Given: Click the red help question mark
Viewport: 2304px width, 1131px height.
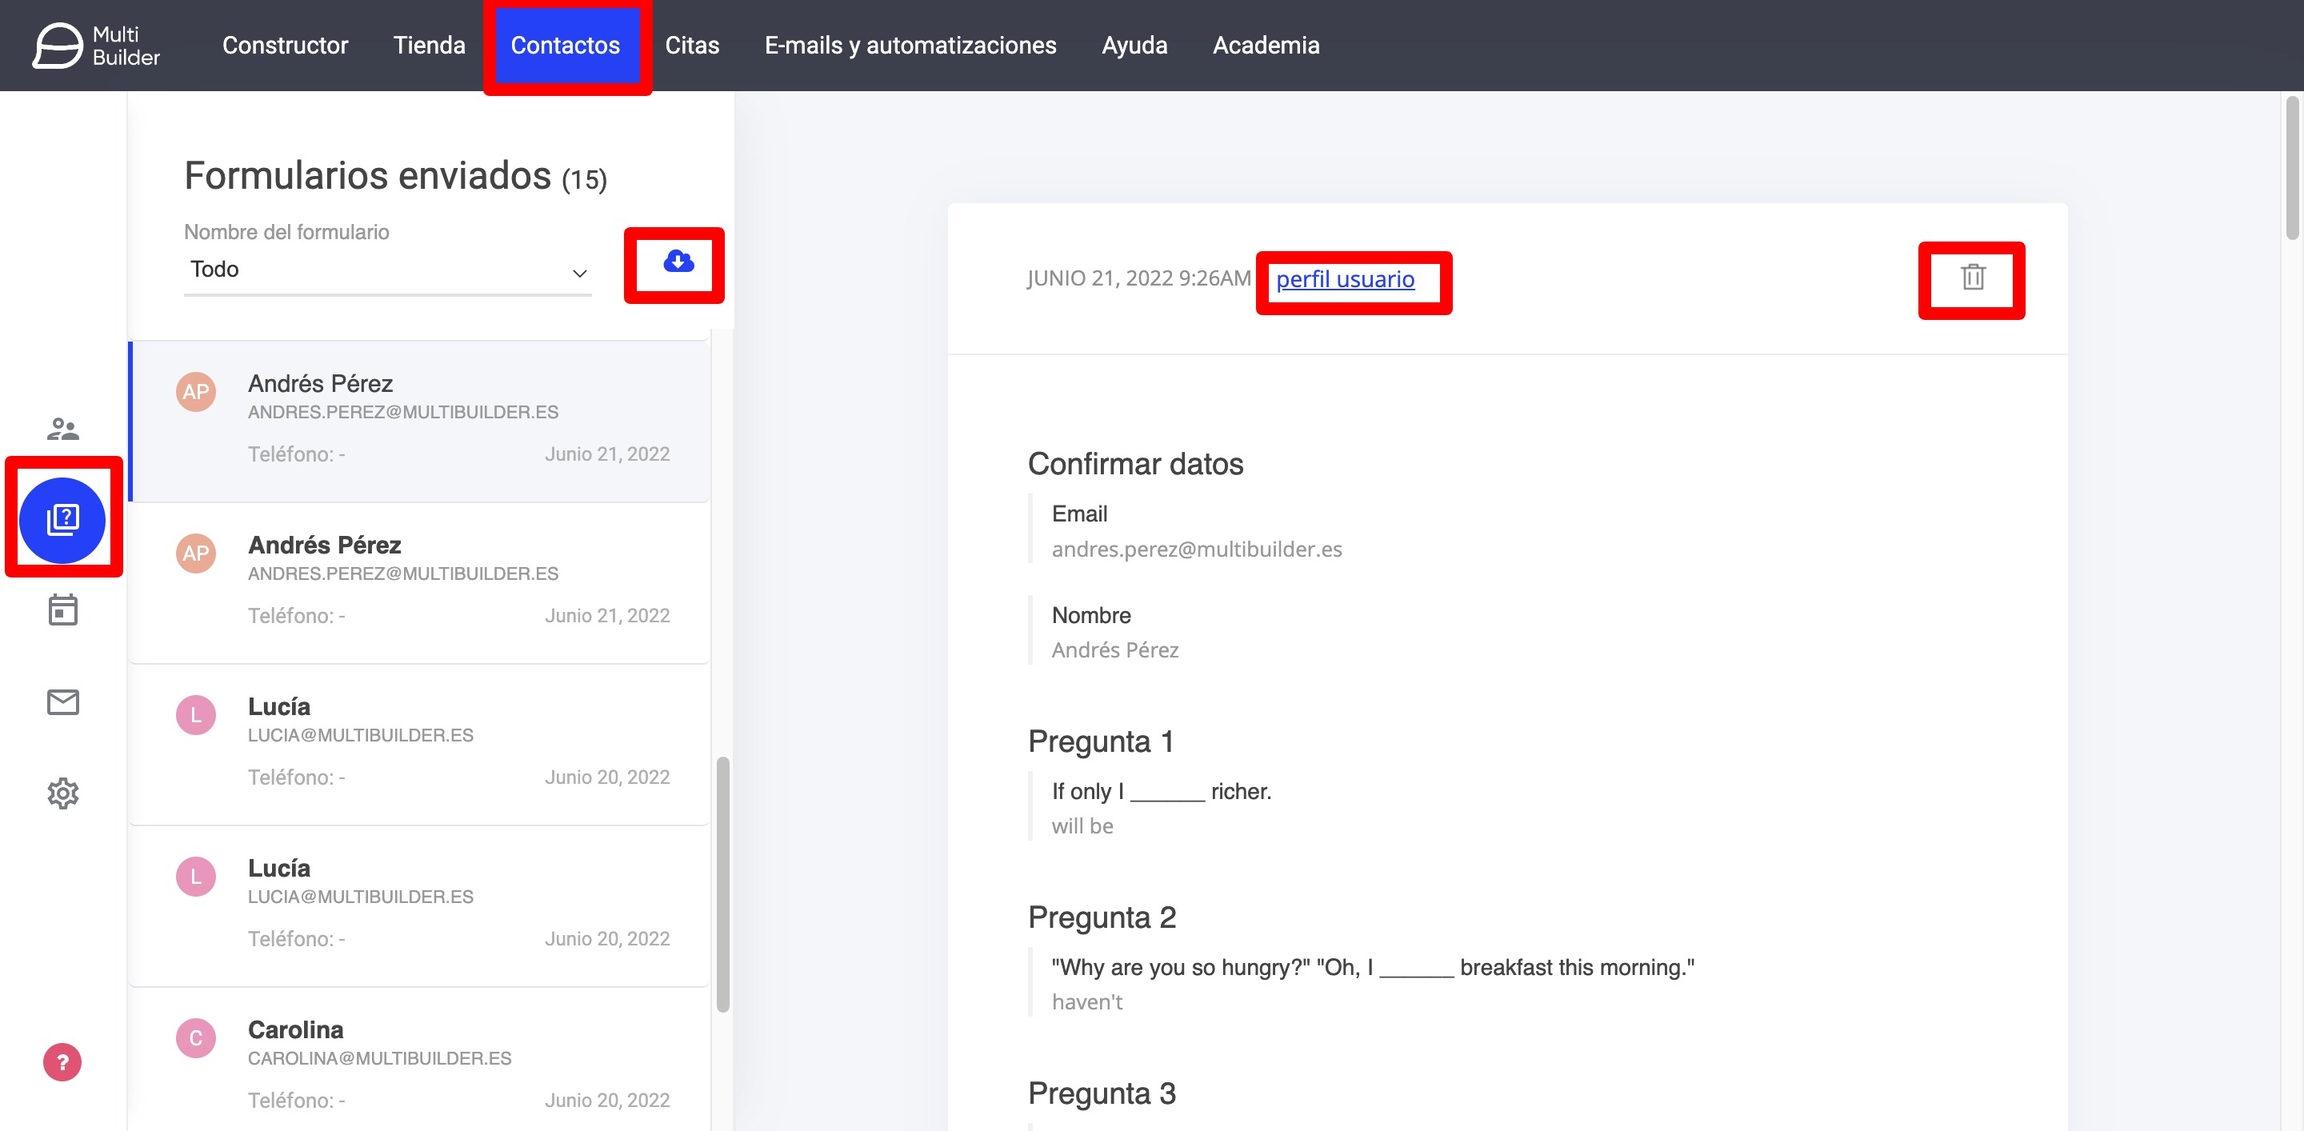Looking at the screenshot, I should point(62,1062).
